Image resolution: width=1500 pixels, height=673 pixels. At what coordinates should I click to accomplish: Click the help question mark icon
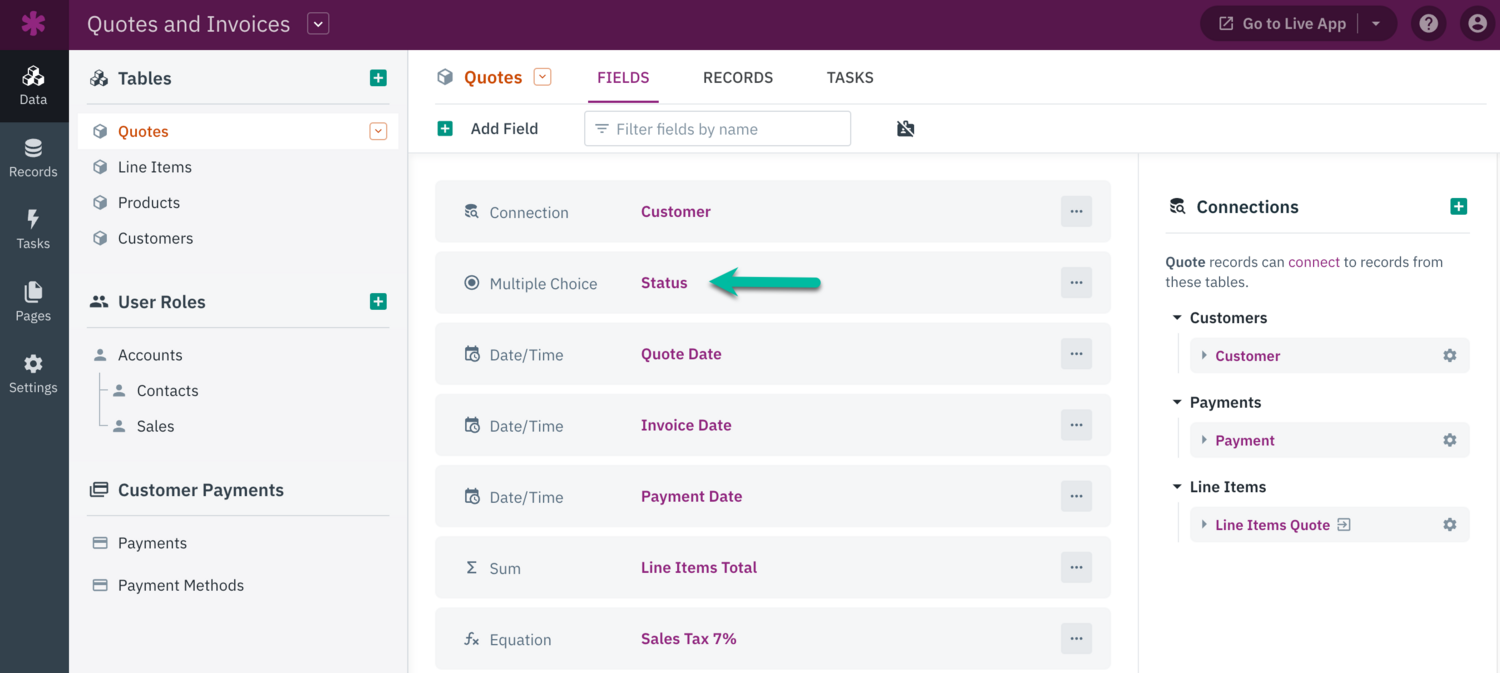tap(1429, 24)
